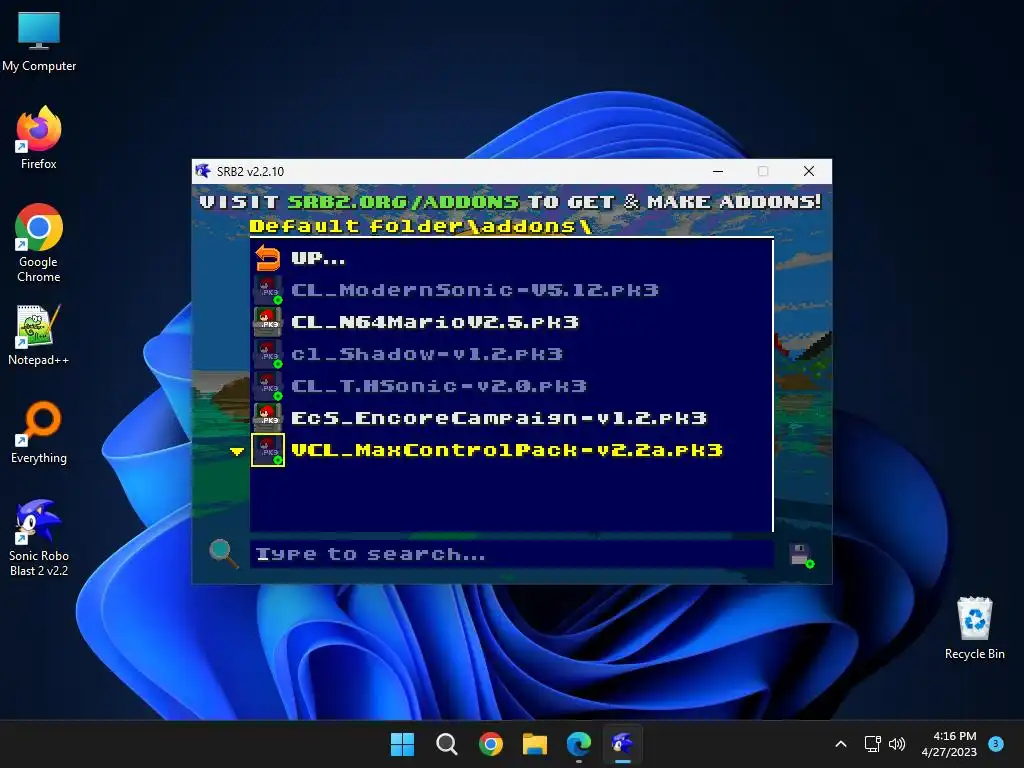1024x768 pixels.
Task: Open the notification count badge
Action: pos(996,743)
